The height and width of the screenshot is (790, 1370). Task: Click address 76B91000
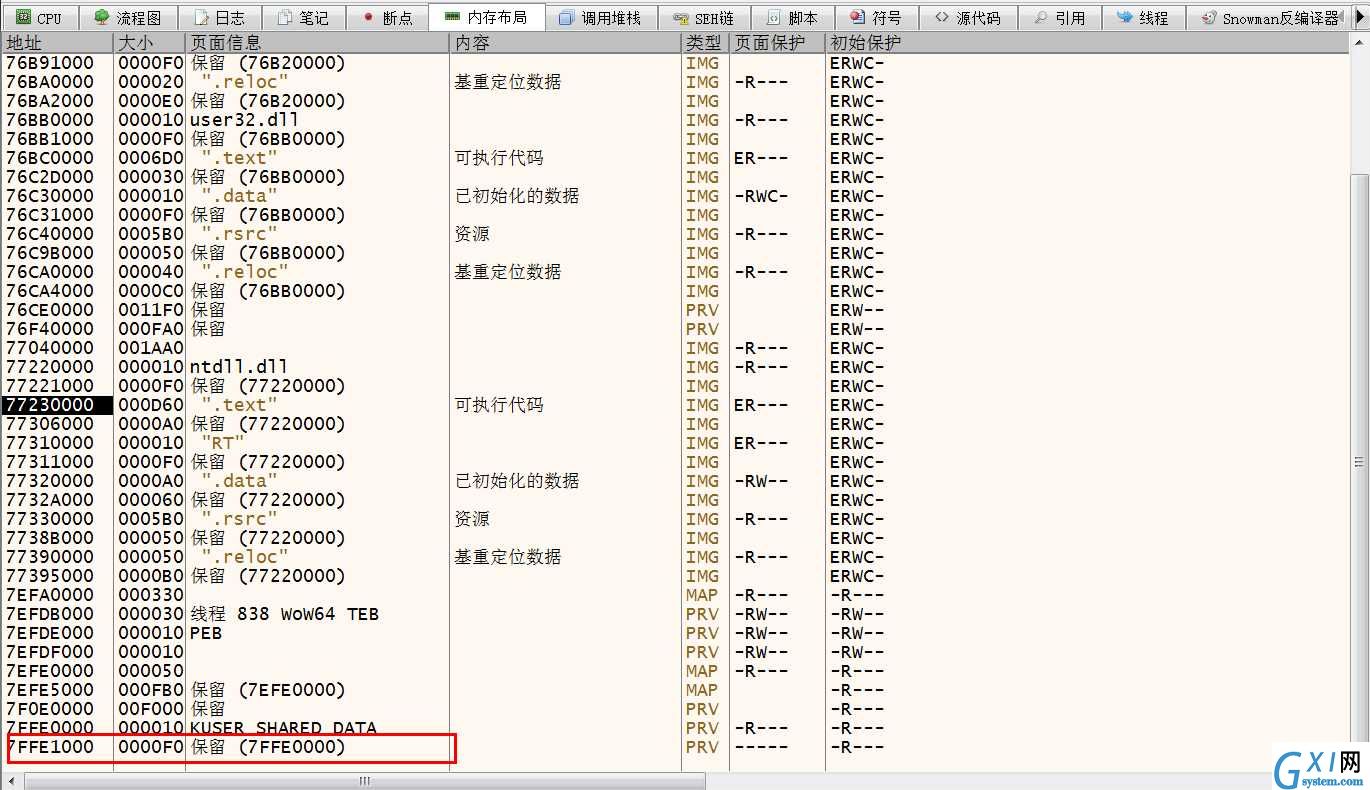coord(50,63)
